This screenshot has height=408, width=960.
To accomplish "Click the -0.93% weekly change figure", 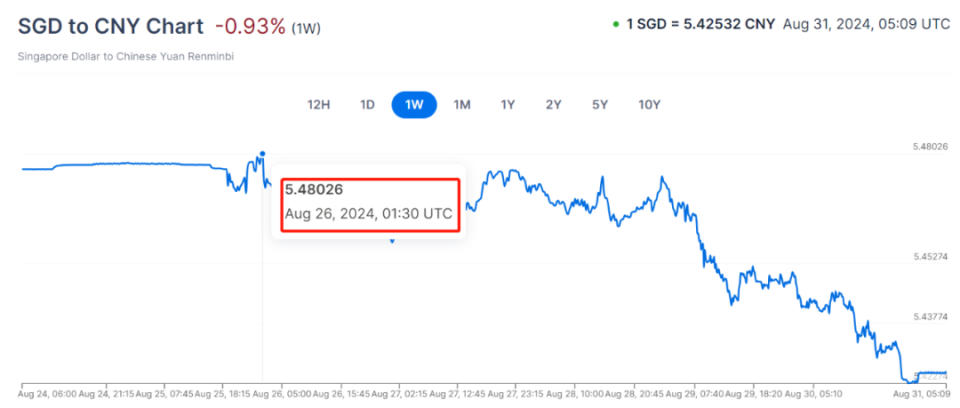I will pos(250,25).
